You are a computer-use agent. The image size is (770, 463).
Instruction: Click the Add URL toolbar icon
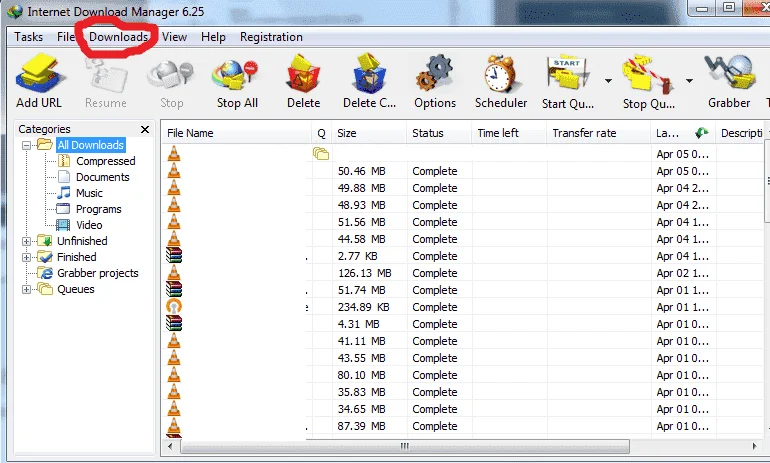coord(39,75)
